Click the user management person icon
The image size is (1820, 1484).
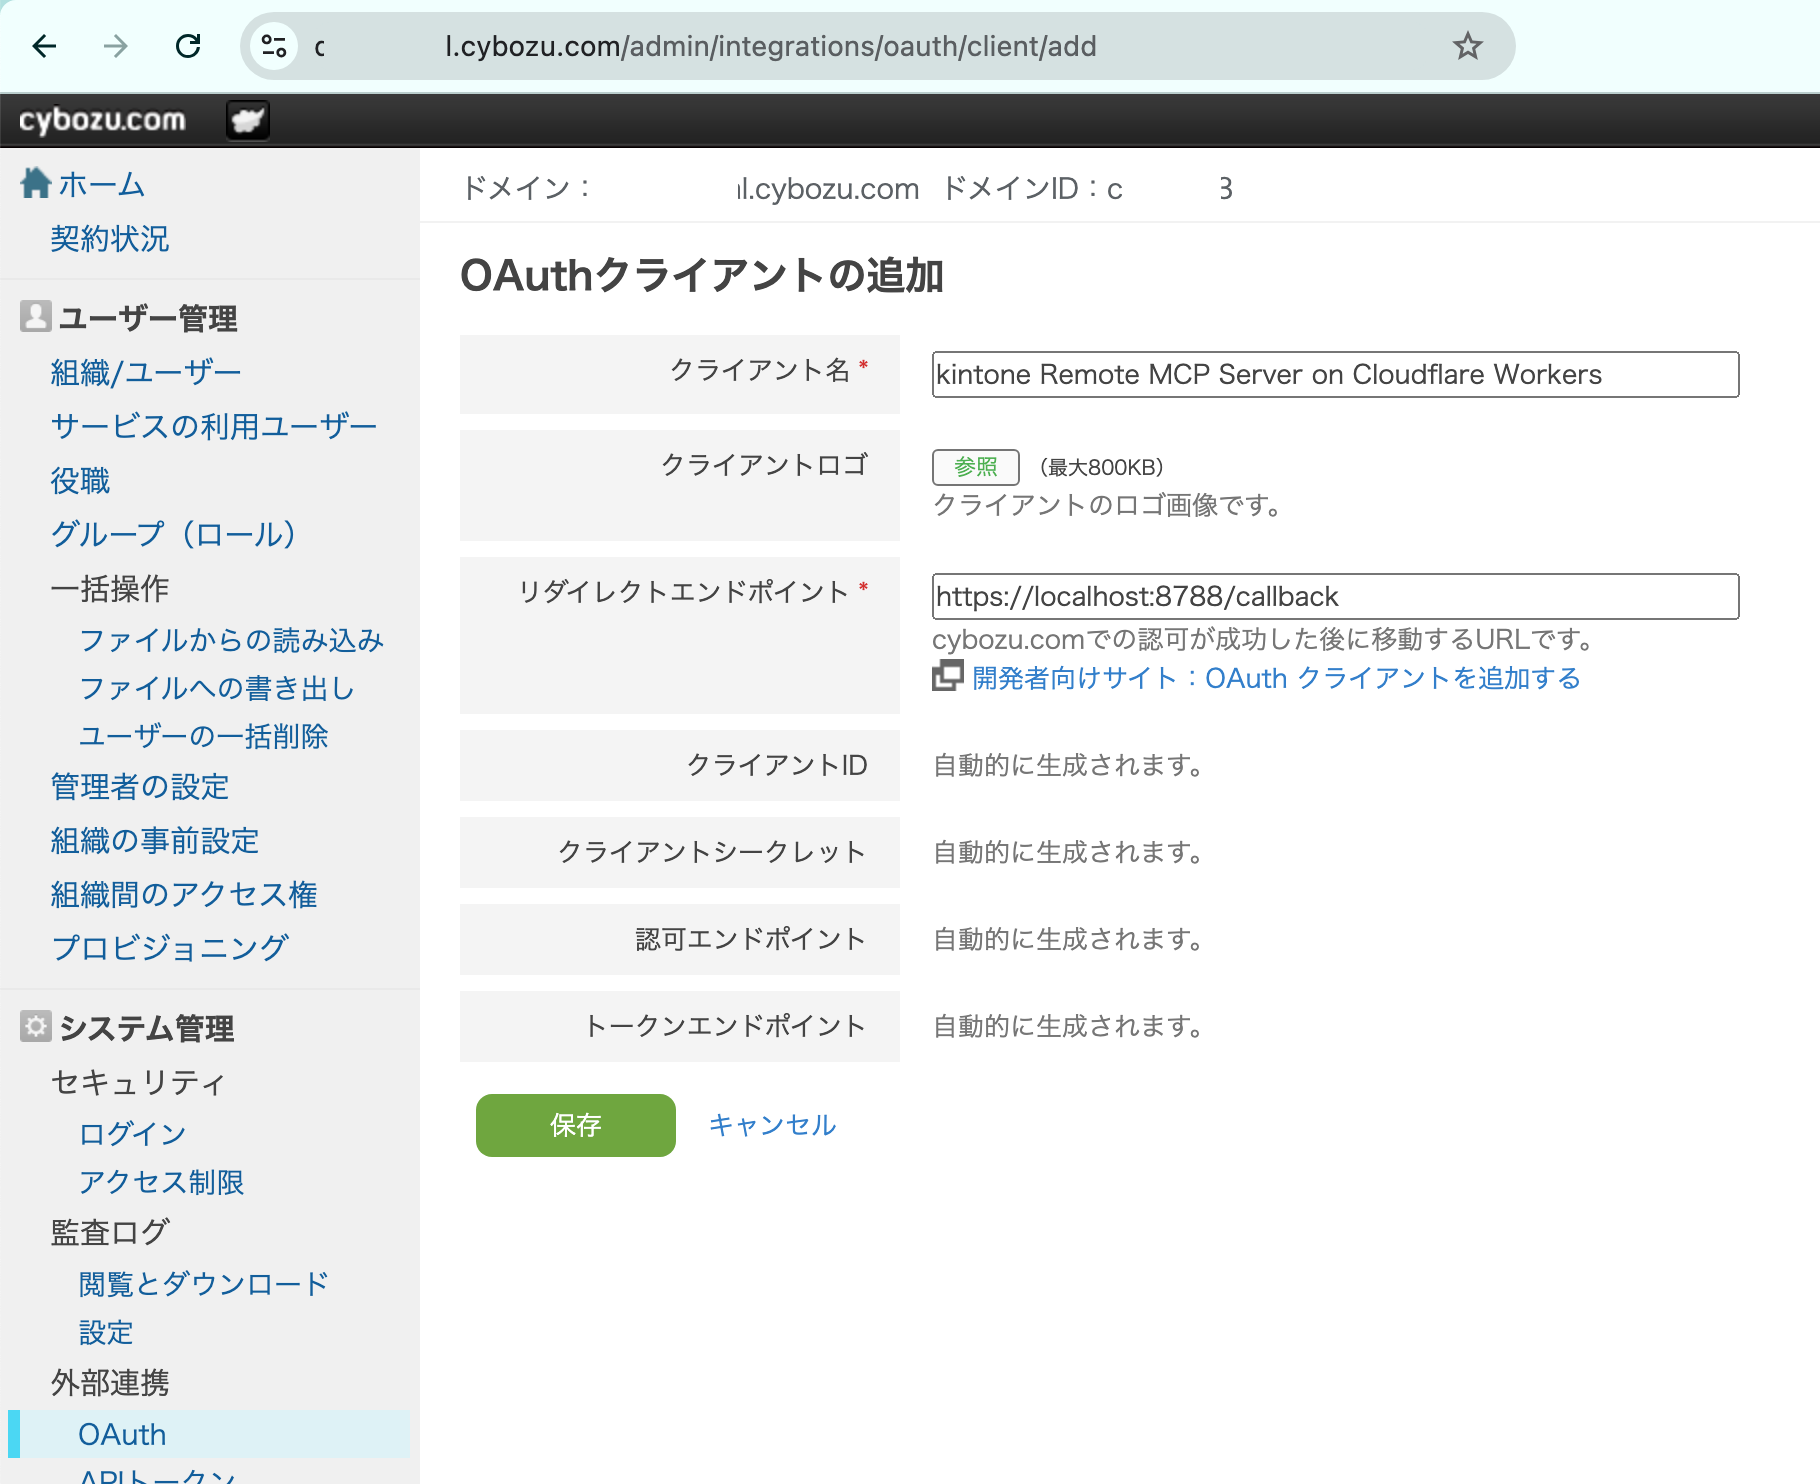tap(34, 316)
